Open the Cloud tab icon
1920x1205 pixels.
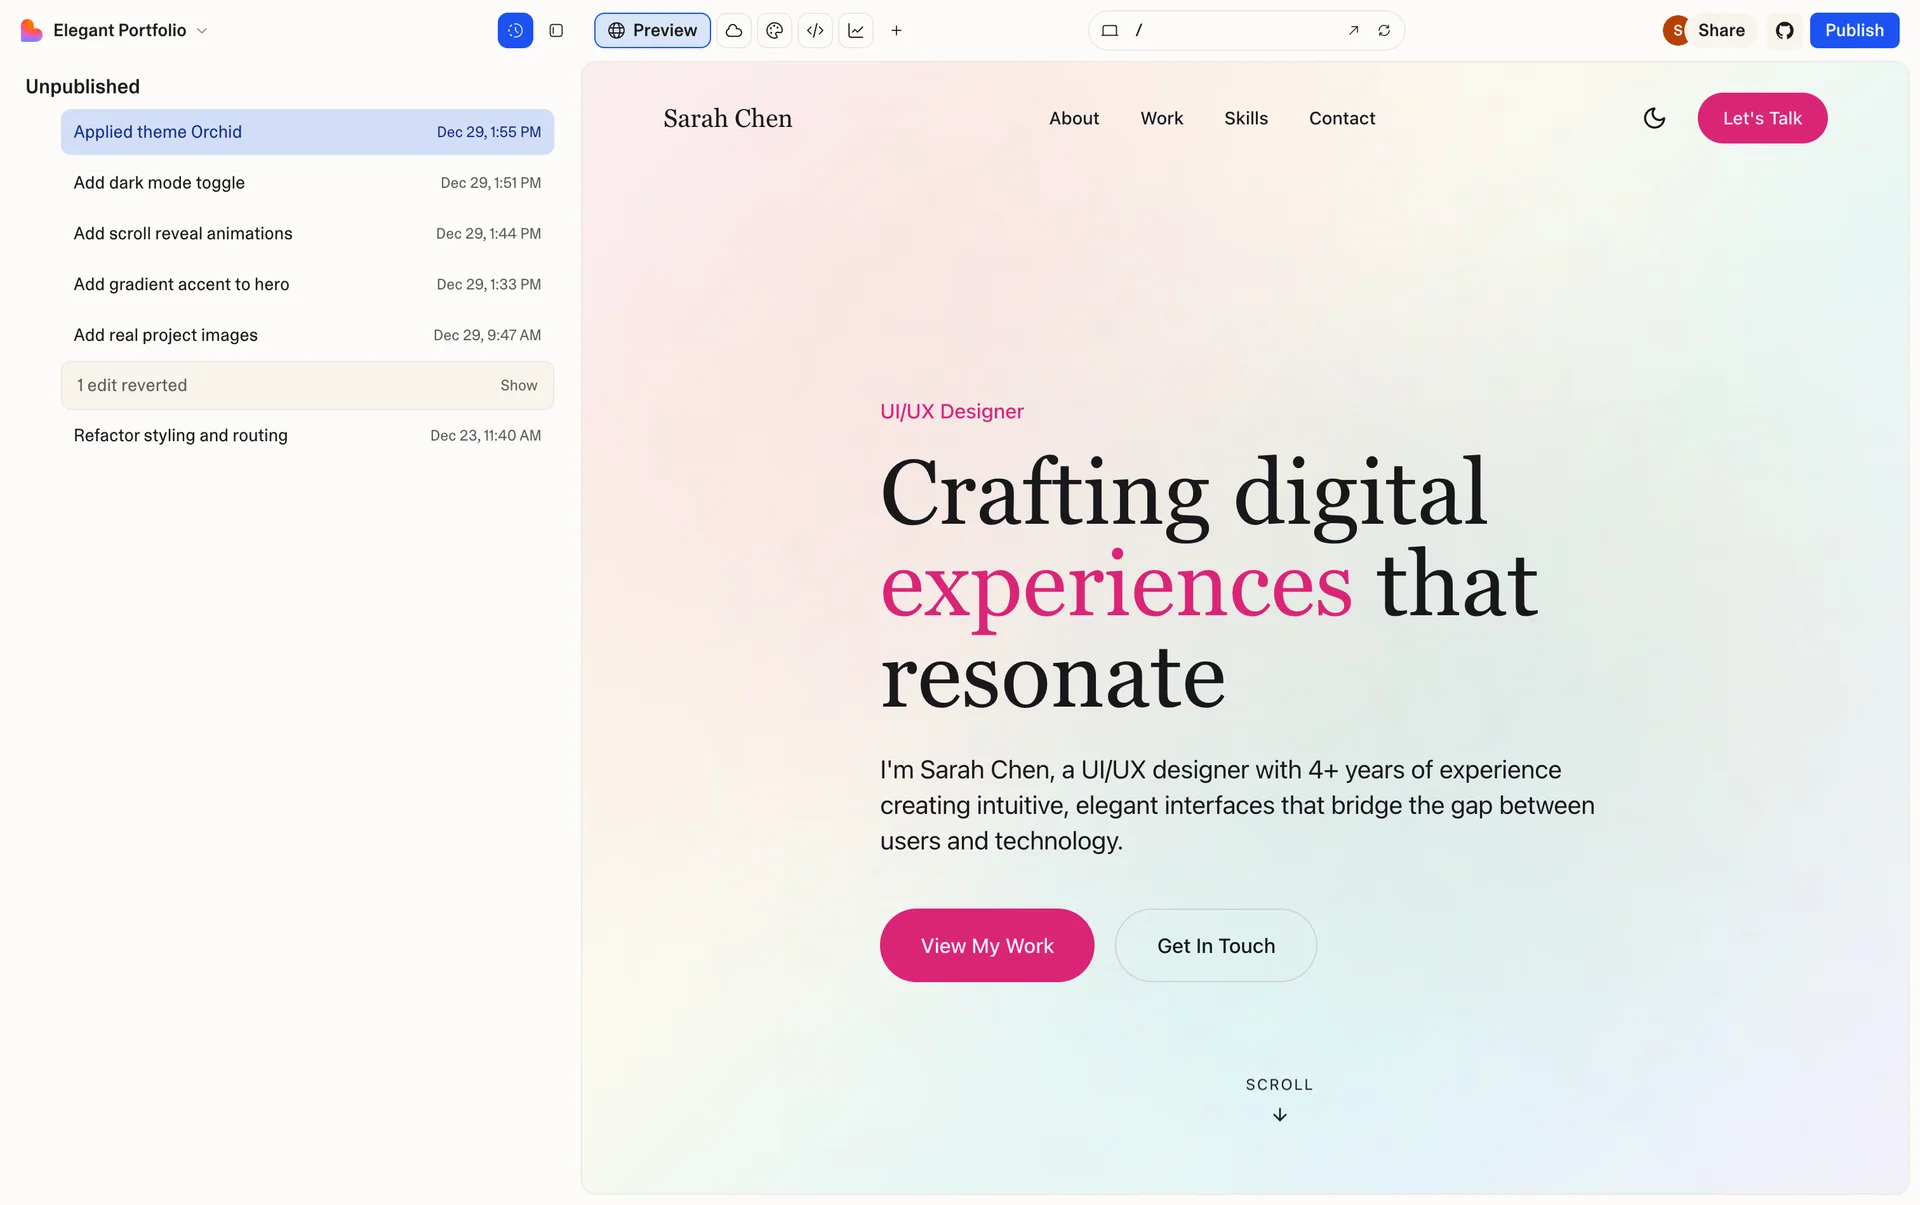point(734,30)
